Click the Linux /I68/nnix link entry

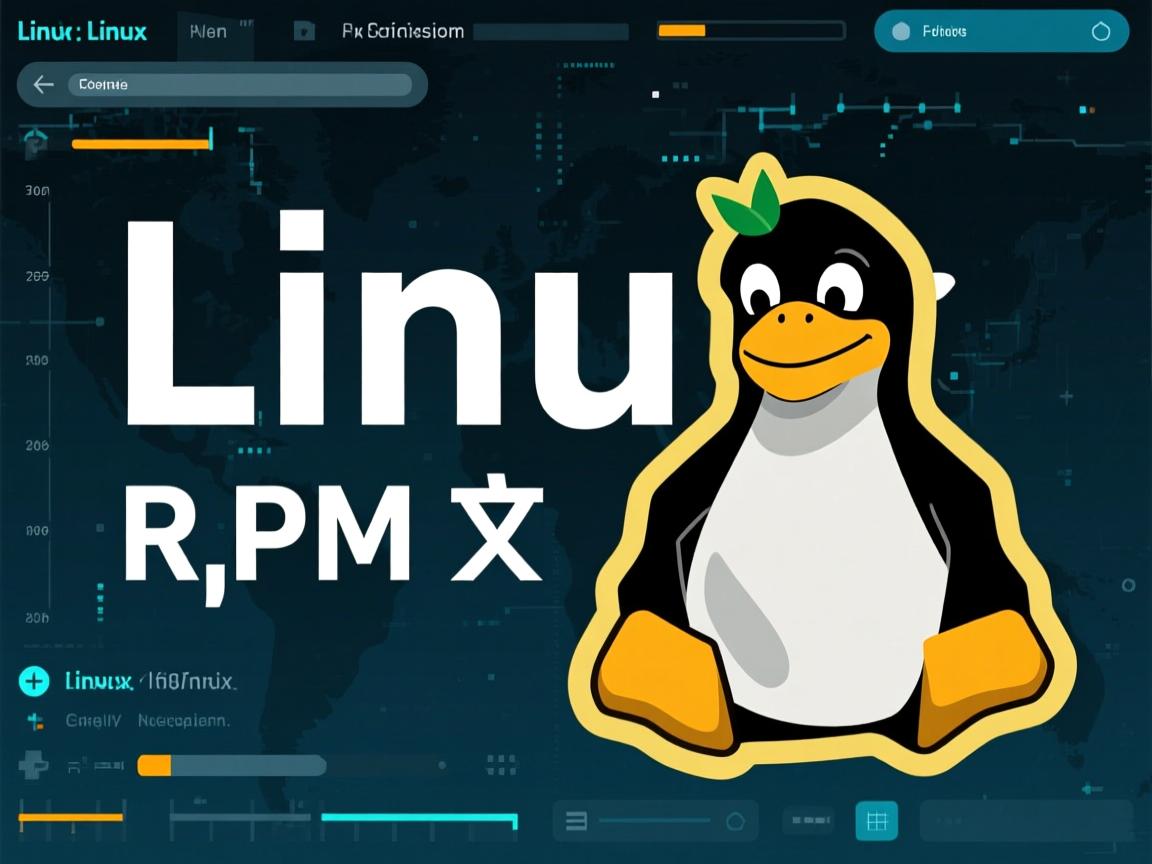tap(150, 681)
